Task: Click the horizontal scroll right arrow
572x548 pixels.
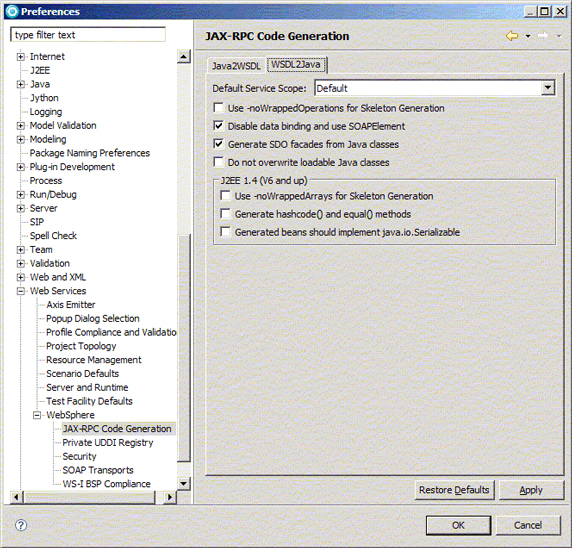Action: click(x=170, y=497)
